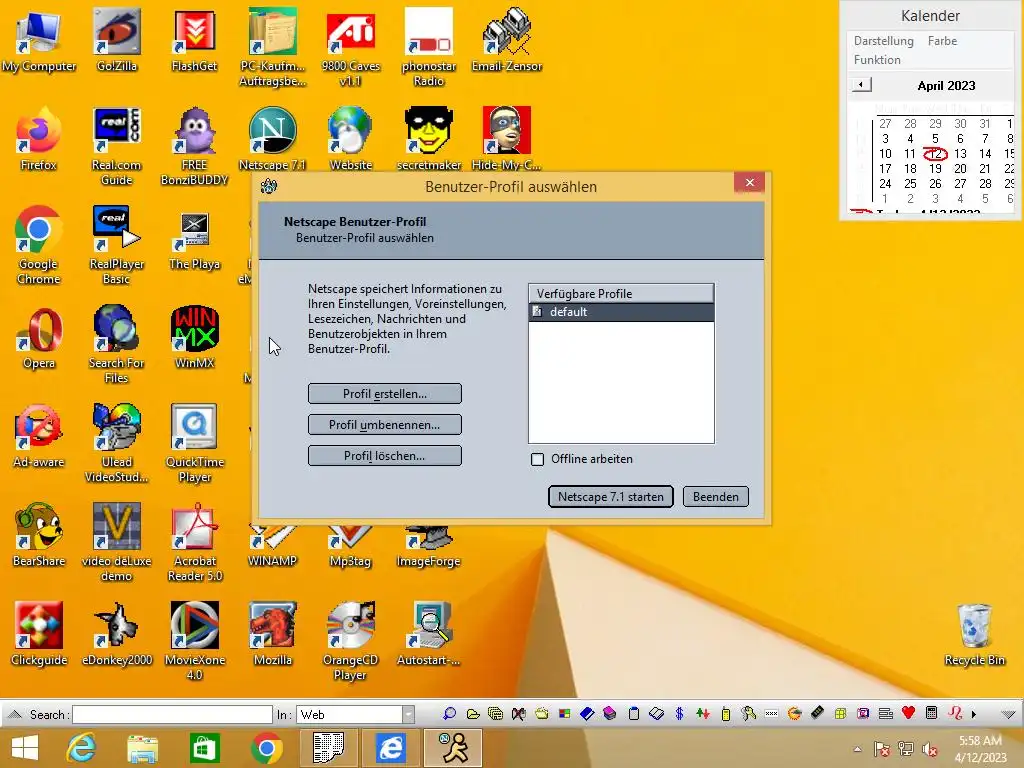This screenshot has height=768, width=1024.
Task: Open Netscape 7.1 desktop icon
Action: pos(272,139)
